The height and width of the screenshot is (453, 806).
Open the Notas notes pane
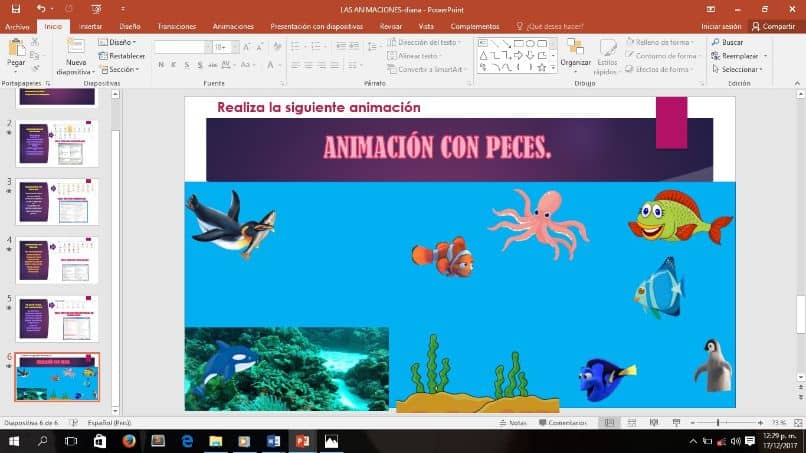pos(513,423)
